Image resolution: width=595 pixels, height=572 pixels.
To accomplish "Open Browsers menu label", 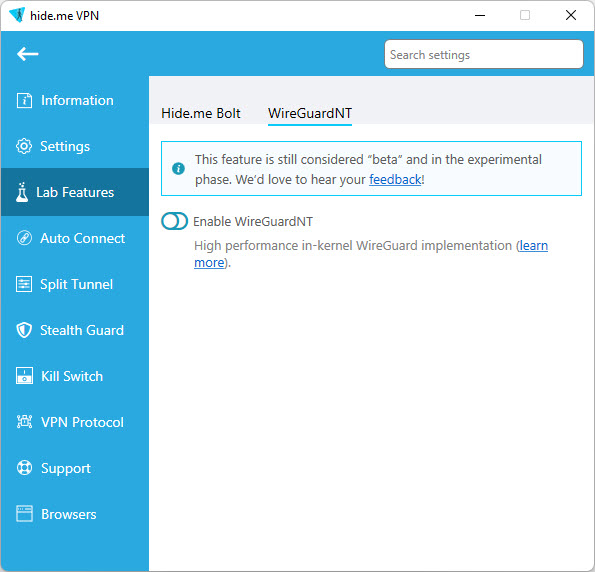I will pos(69,514).
